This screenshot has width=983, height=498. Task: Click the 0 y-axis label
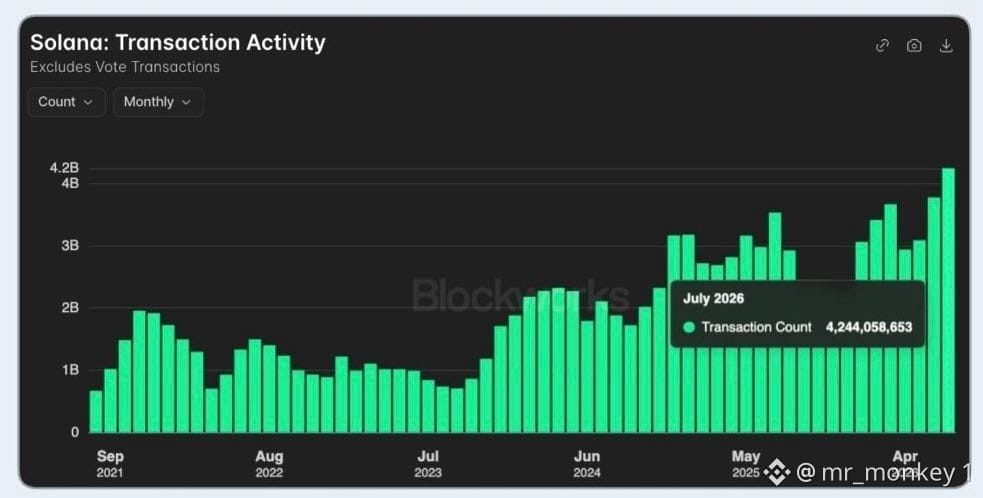[x=75, y=432]
